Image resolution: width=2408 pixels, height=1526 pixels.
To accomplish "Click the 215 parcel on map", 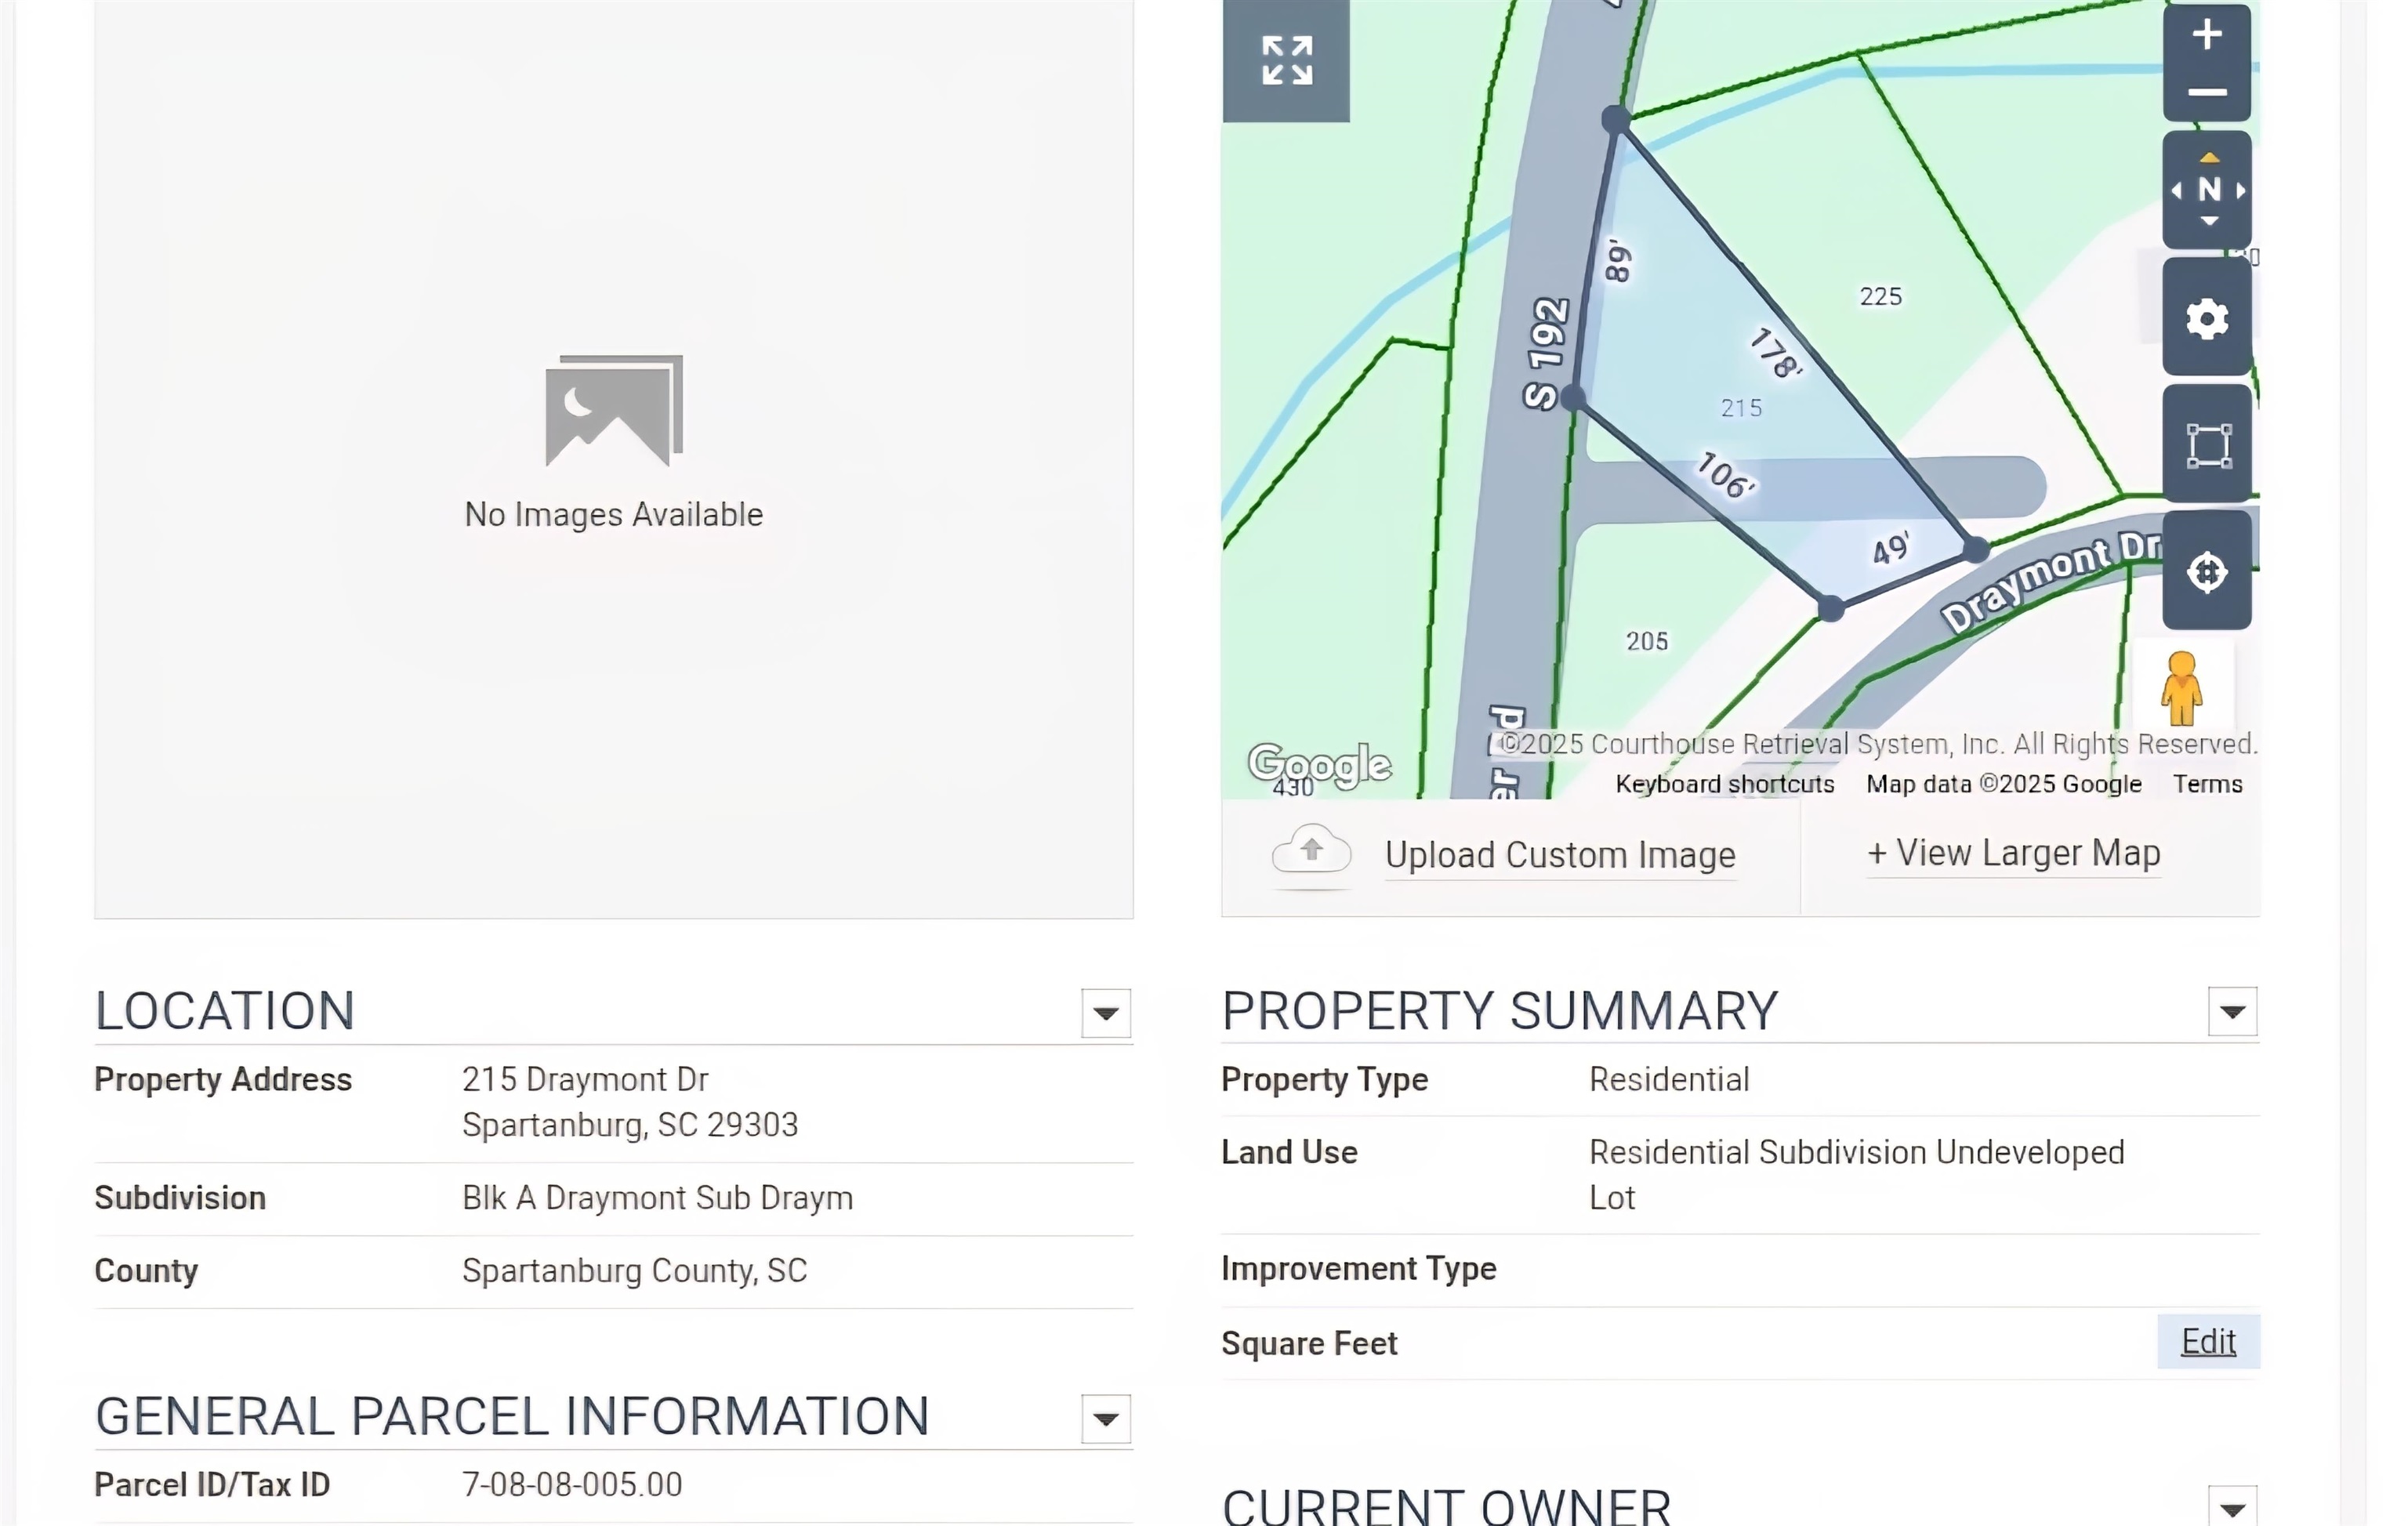I will (x=1740, y=408).
